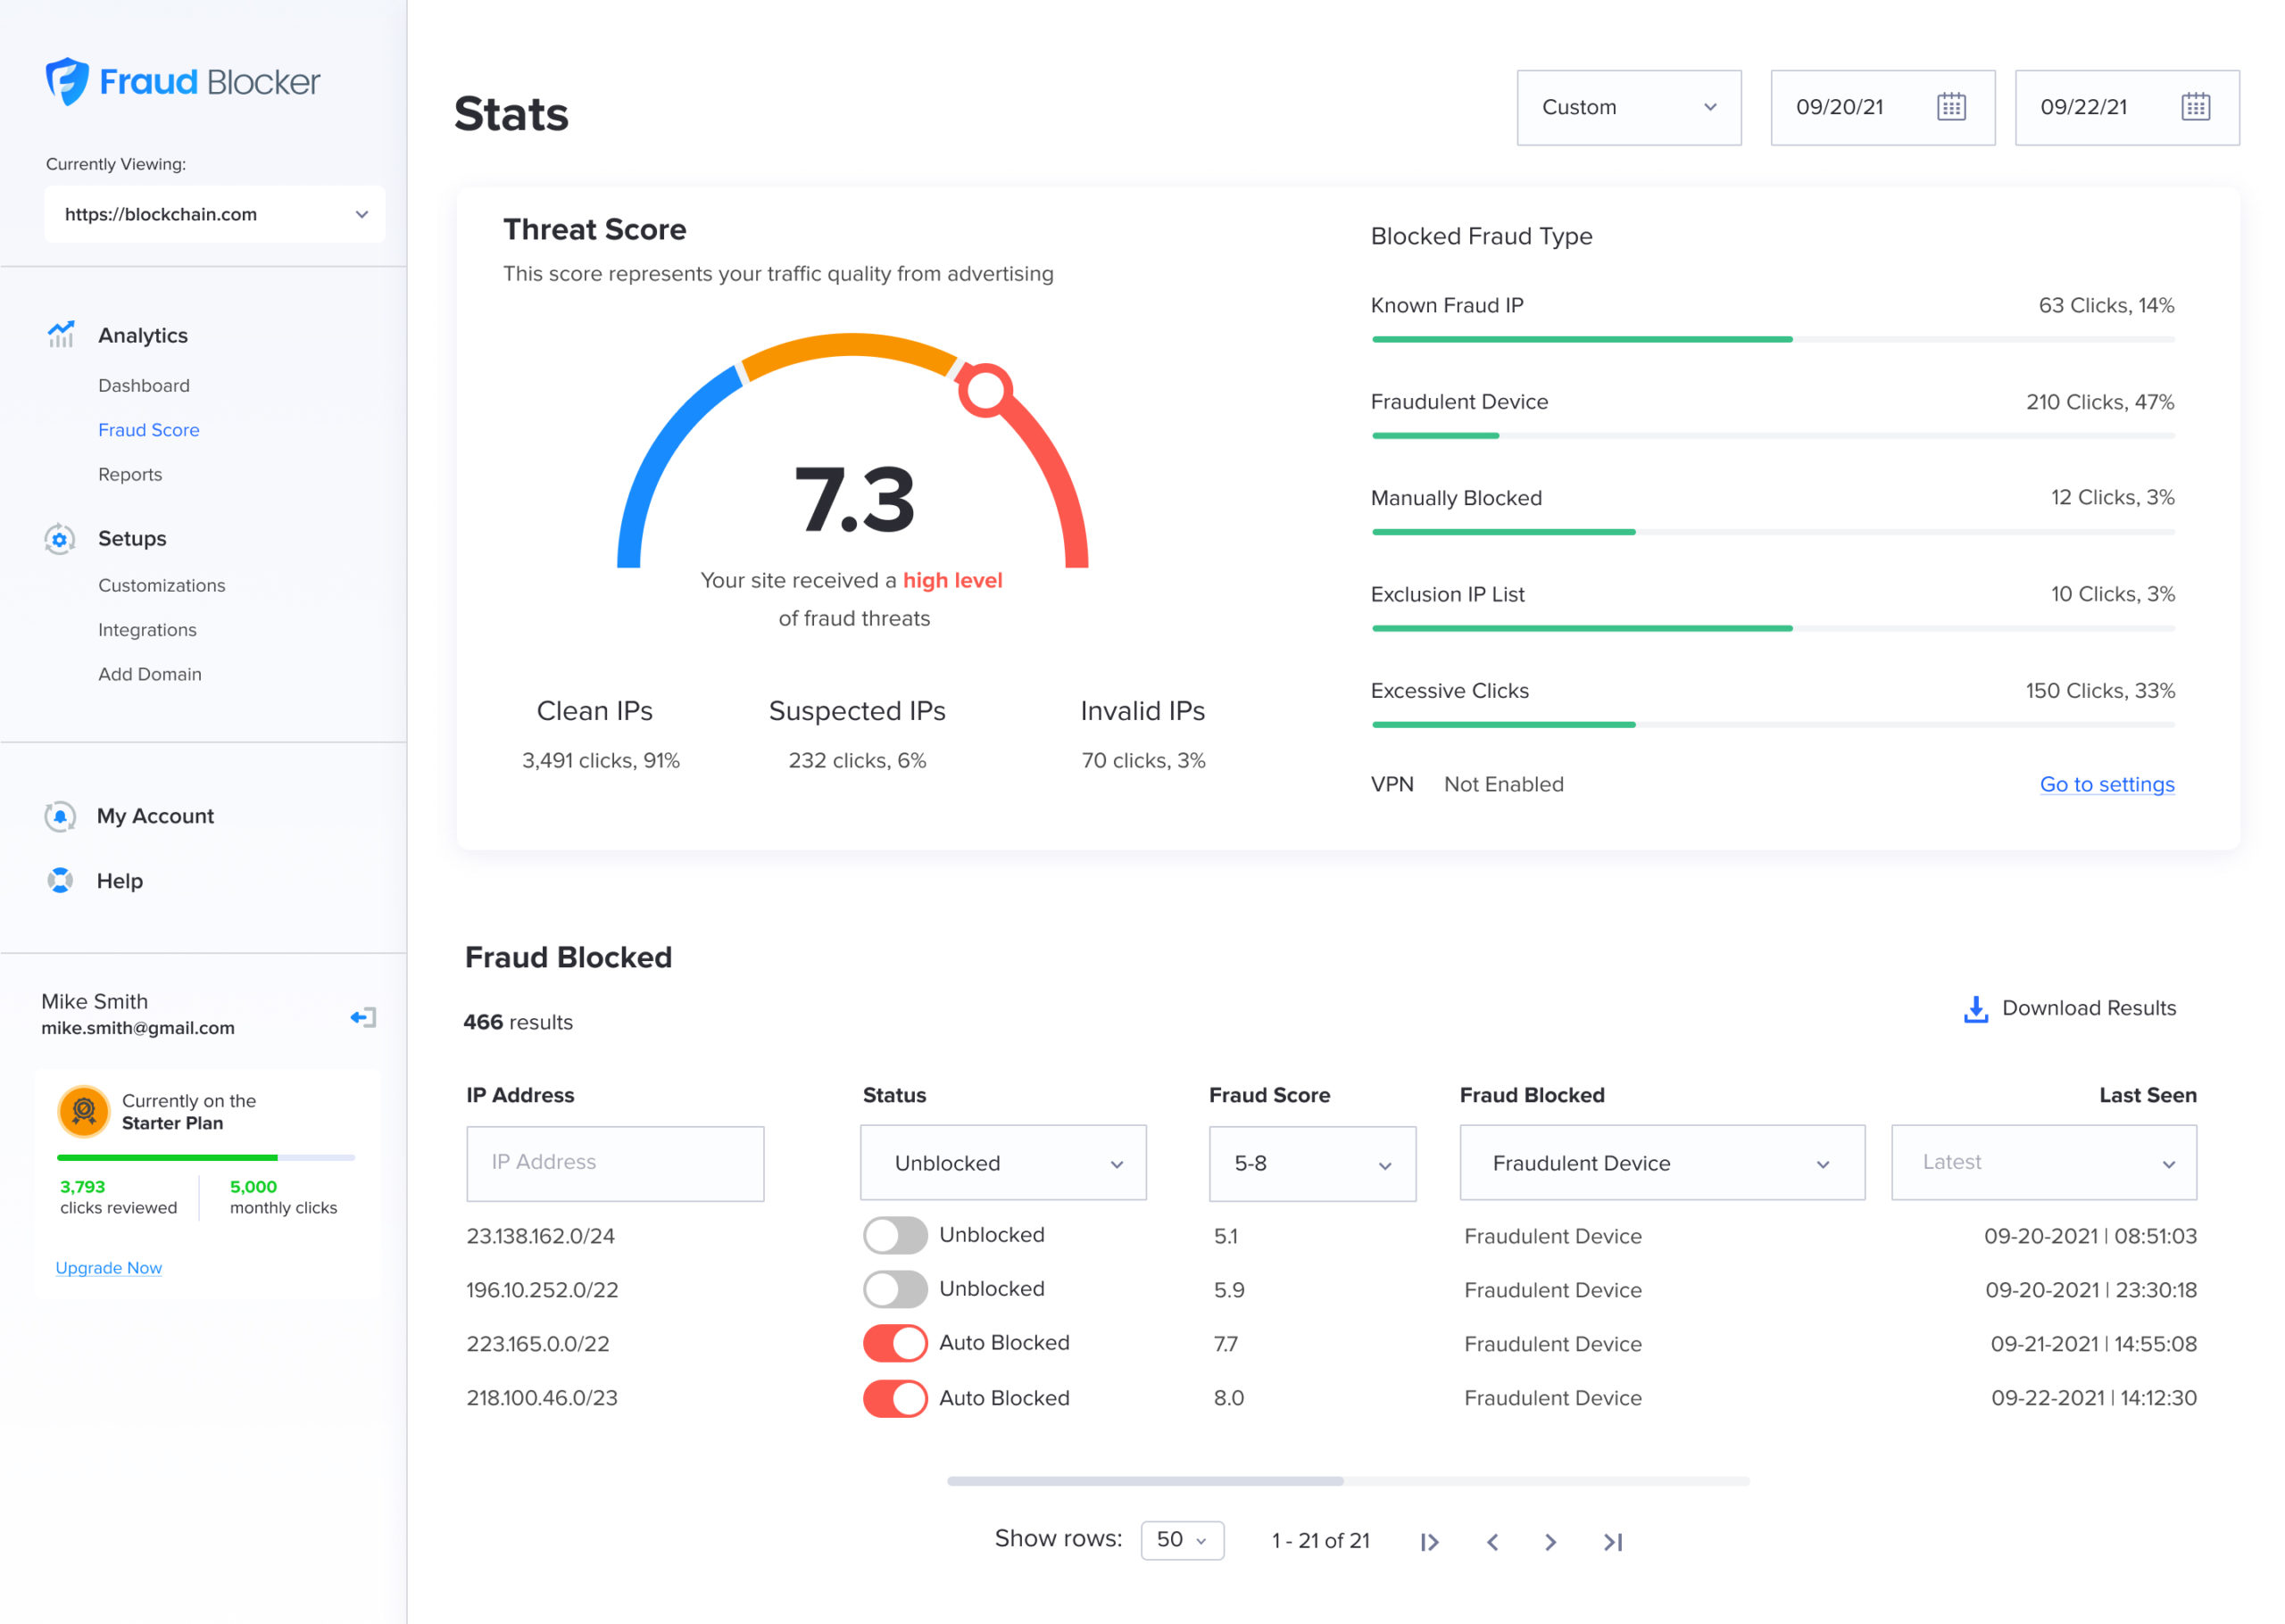Expand the Fraud Score 5-8 filter dropdown

click(x=1312, y=1163)
